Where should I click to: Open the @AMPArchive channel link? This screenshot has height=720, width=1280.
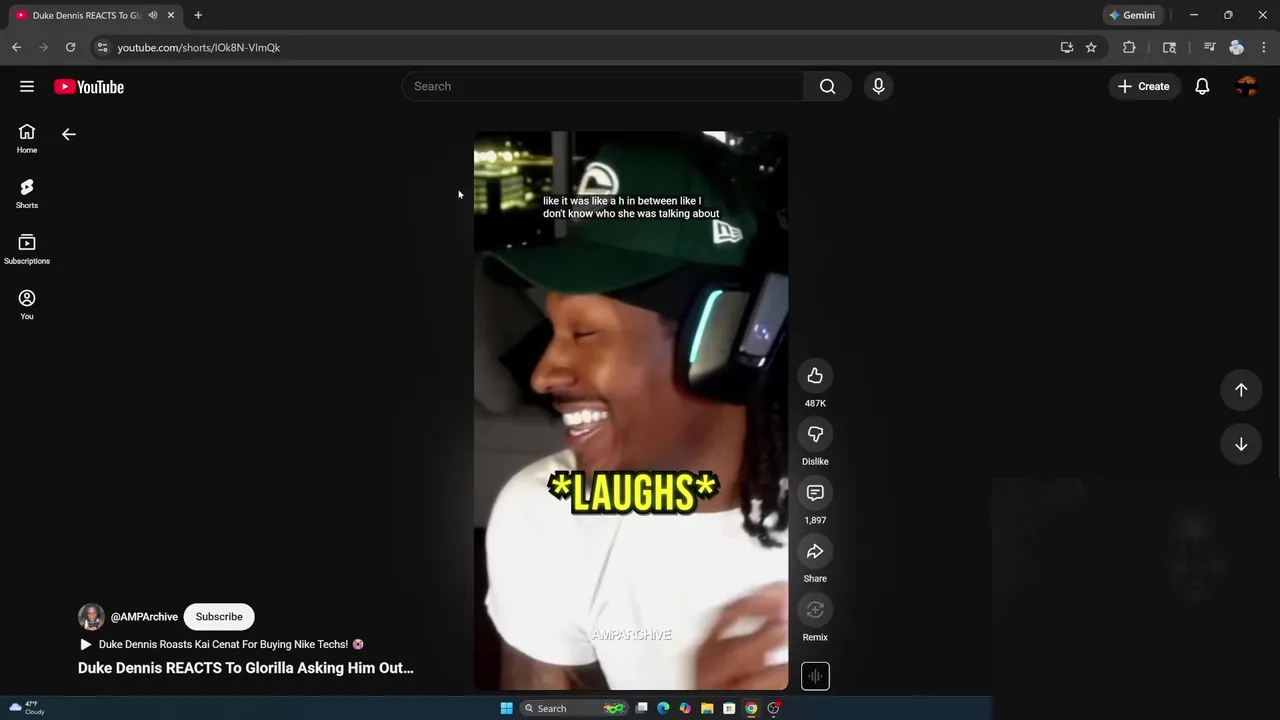144,617
